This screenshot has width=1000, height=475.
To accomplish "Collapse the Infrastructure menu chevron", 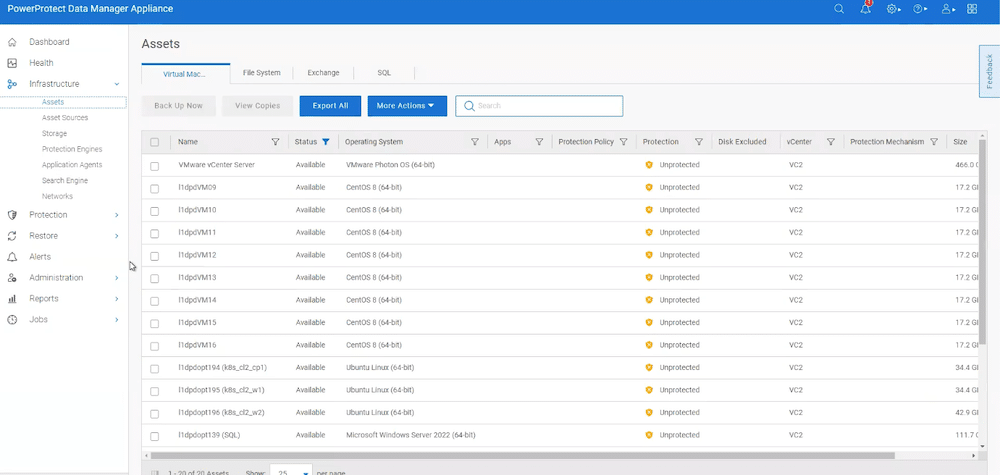I will click(x=117, y=84).
